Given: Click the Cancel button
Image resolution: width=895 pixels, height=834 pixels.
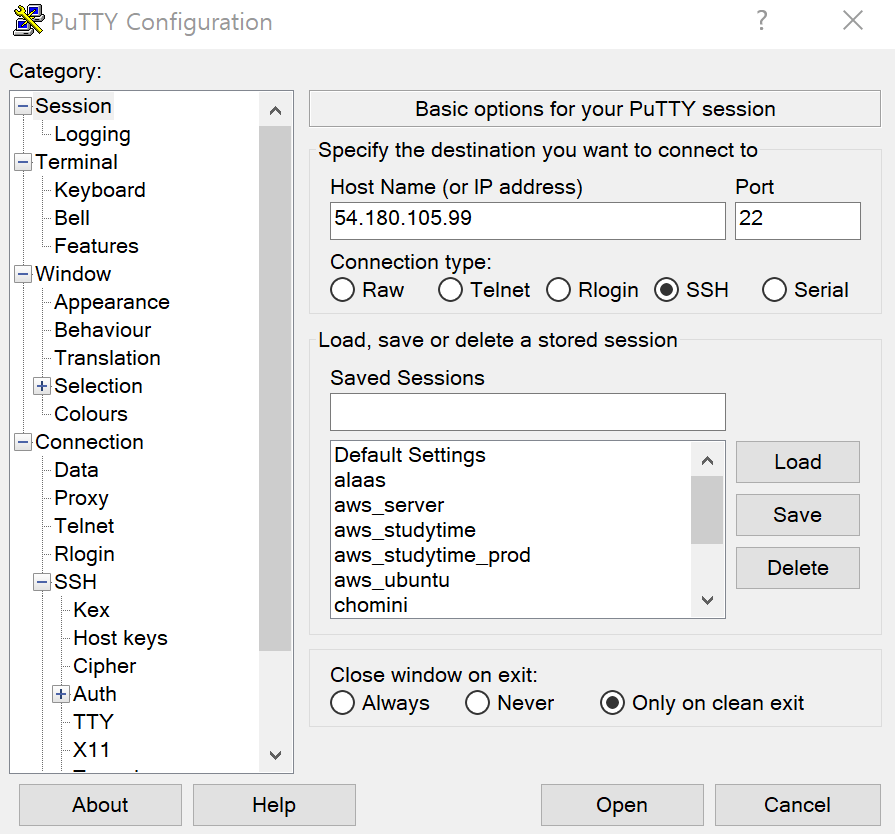Looking at the screenshot, I should click(x=797, y=805).
